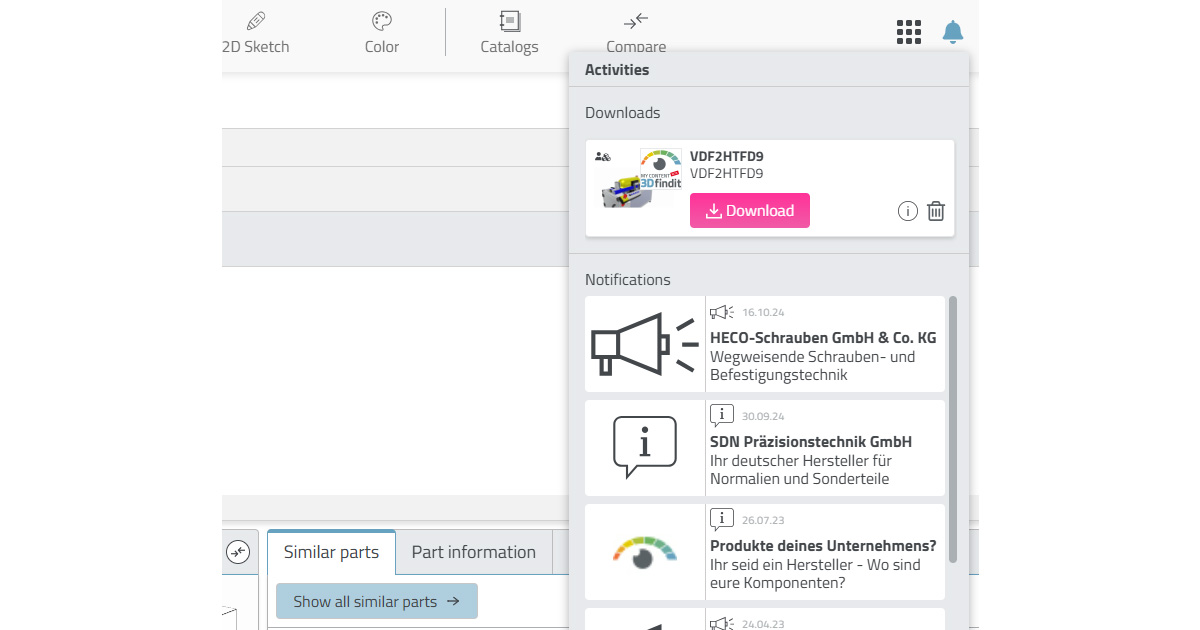Open 'Produkte deines Unternehmens?' notification
Image resolution: width=1200 pixels, height=630 pixels.
point(765,552)
